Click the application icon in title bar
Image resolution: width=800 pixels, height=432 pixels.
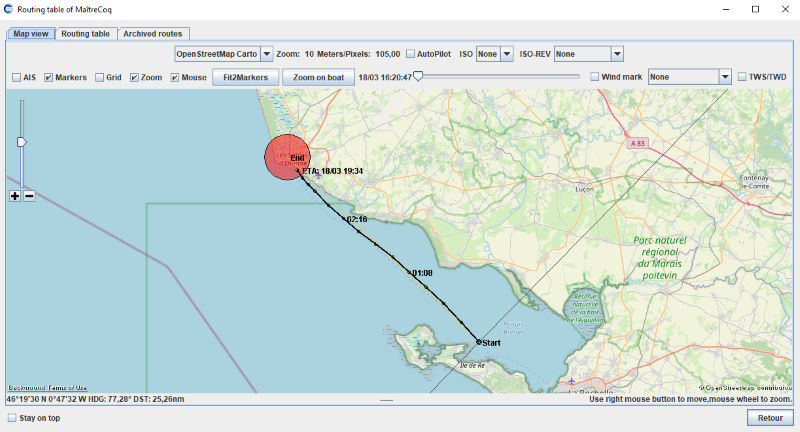(9, 9)
